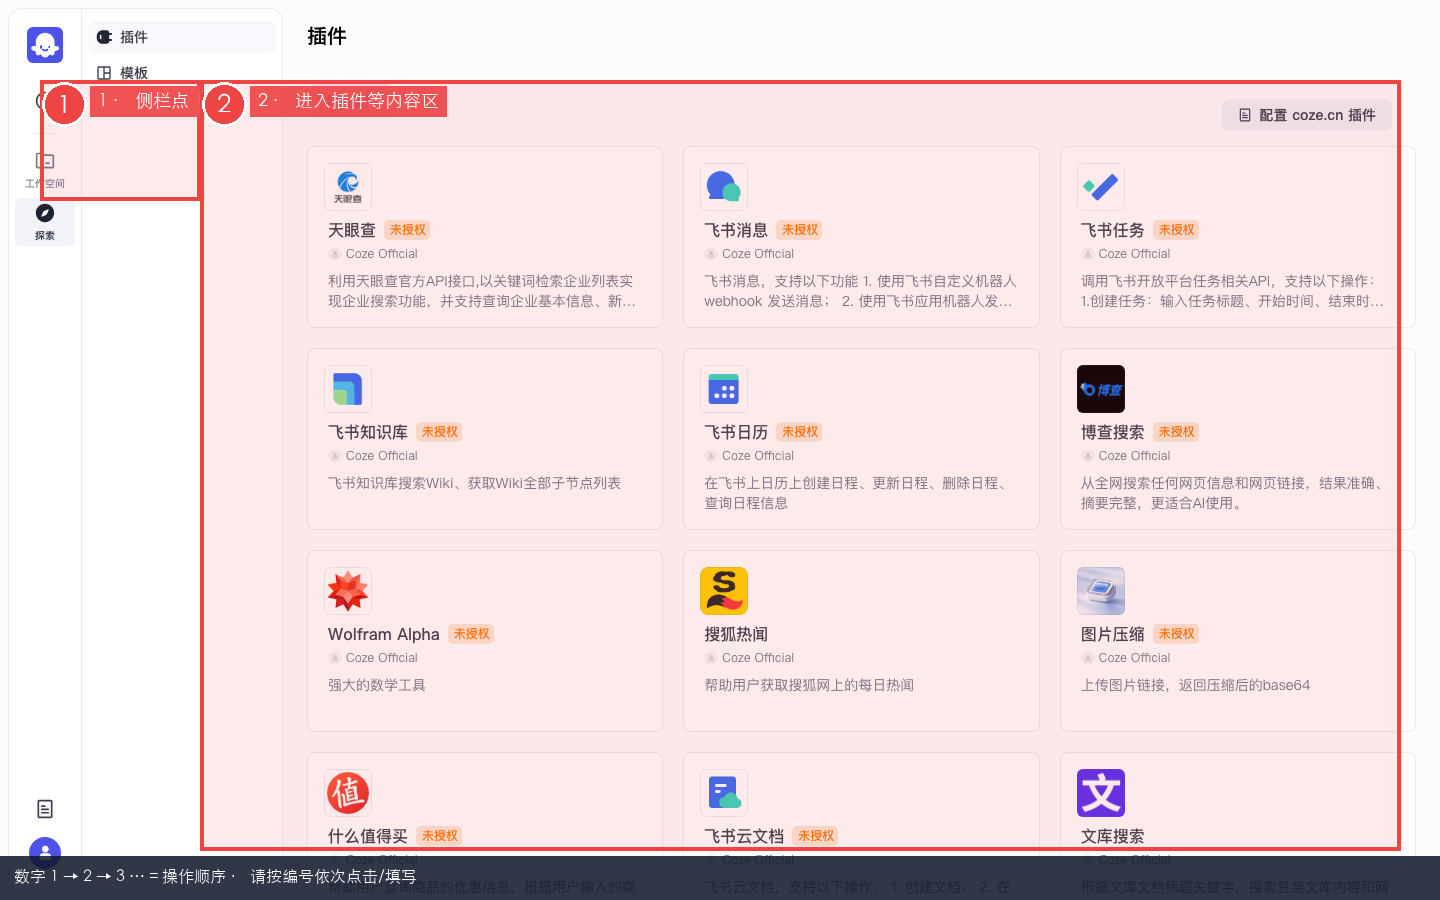Image resolution: width=1440 pixels, height=900 pixels.
Task: Click 未授权 badge on 图片压缩 card
Action: [x=1177, y=634]
